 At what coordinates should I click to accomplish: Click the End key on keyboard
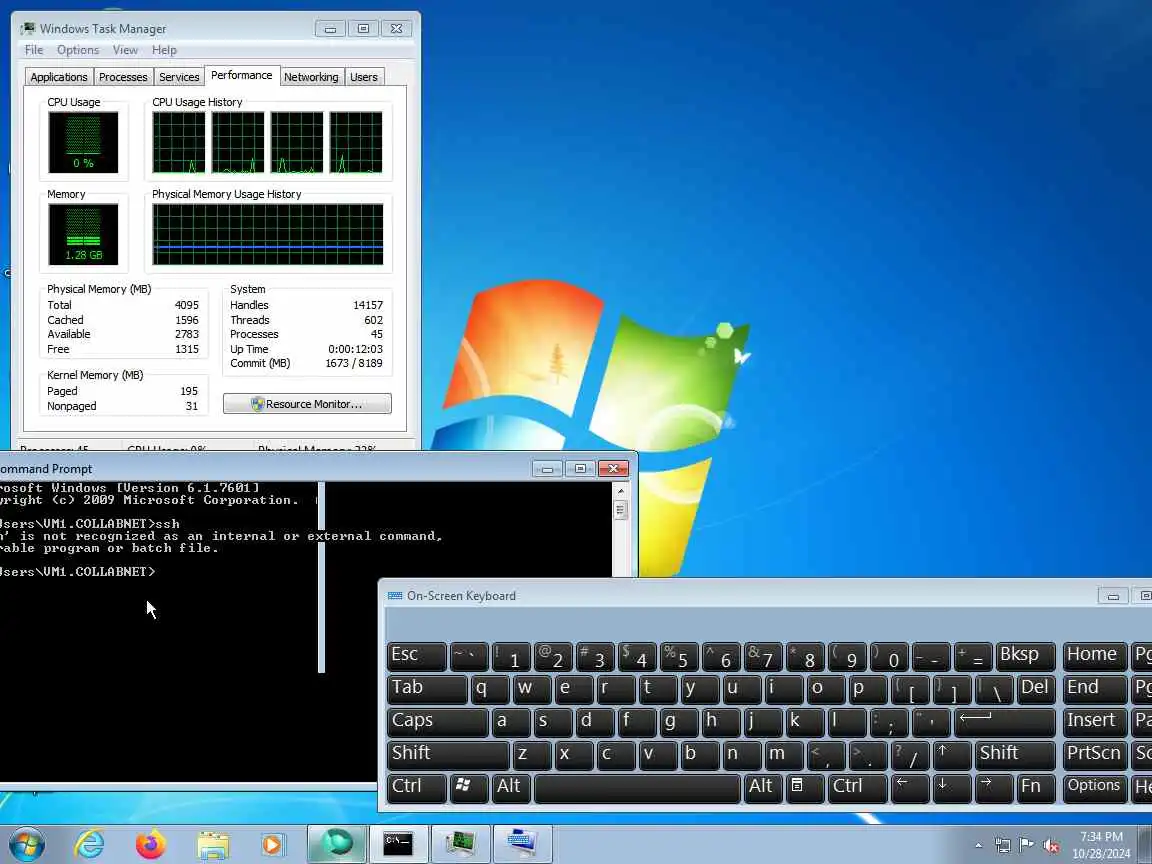(1095, 689)
